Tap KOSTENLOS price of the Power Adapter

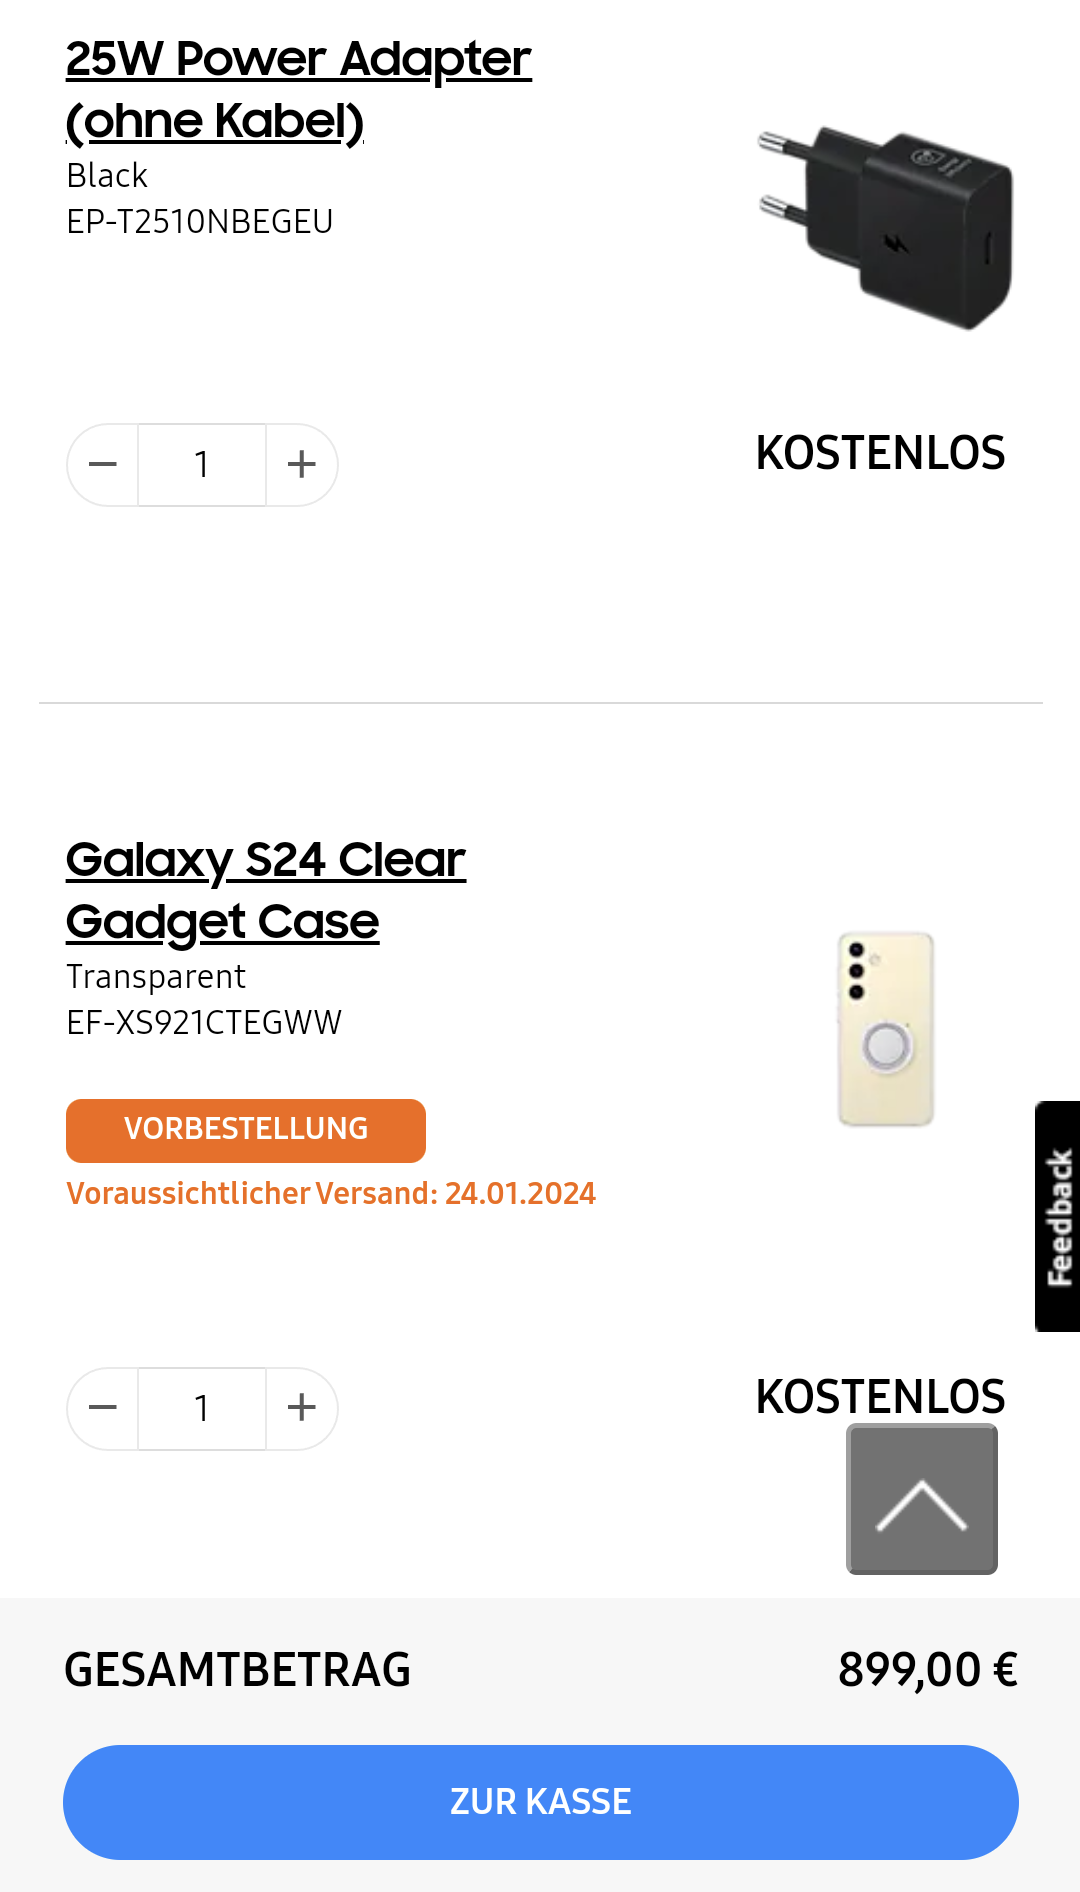point(880,453)
